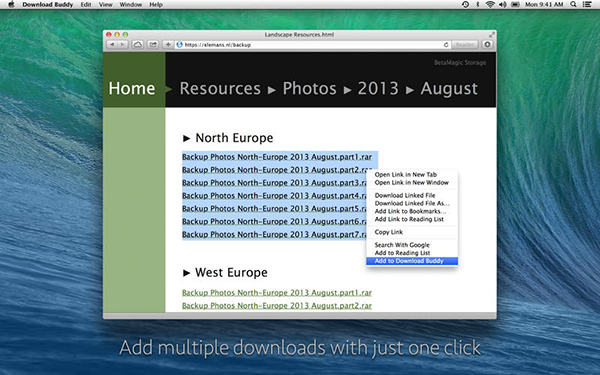The image size is (600, 375).
Task: Click the West Europe heading
Action: click(x=231, y=273)
